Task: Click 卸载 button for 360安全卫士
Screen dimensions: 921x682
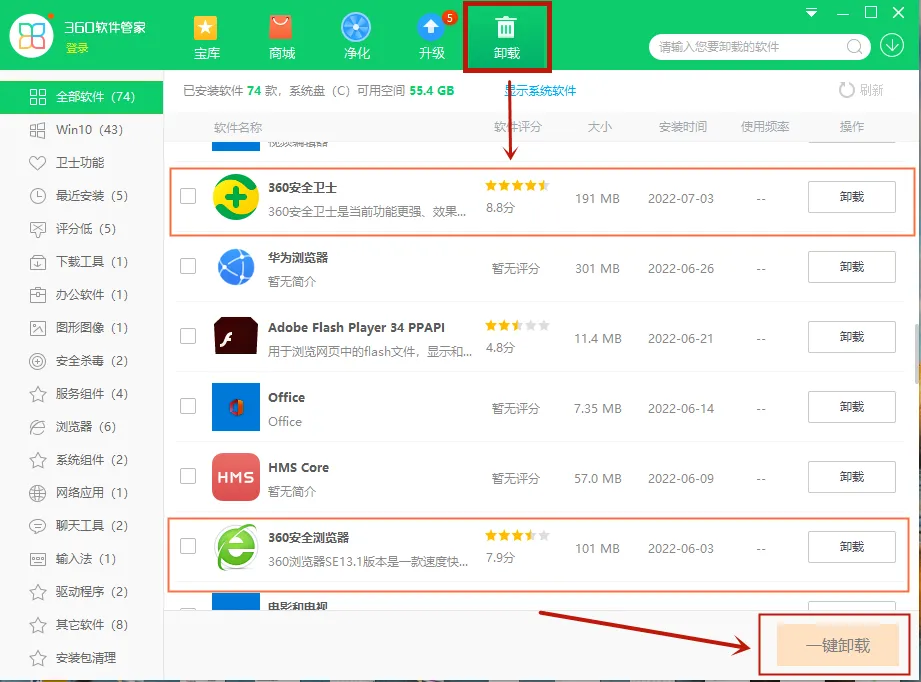Action: [852, 197]
